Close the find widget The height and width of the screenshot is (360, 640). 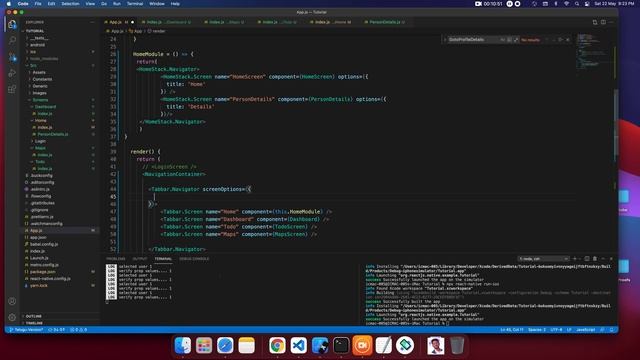568,40
